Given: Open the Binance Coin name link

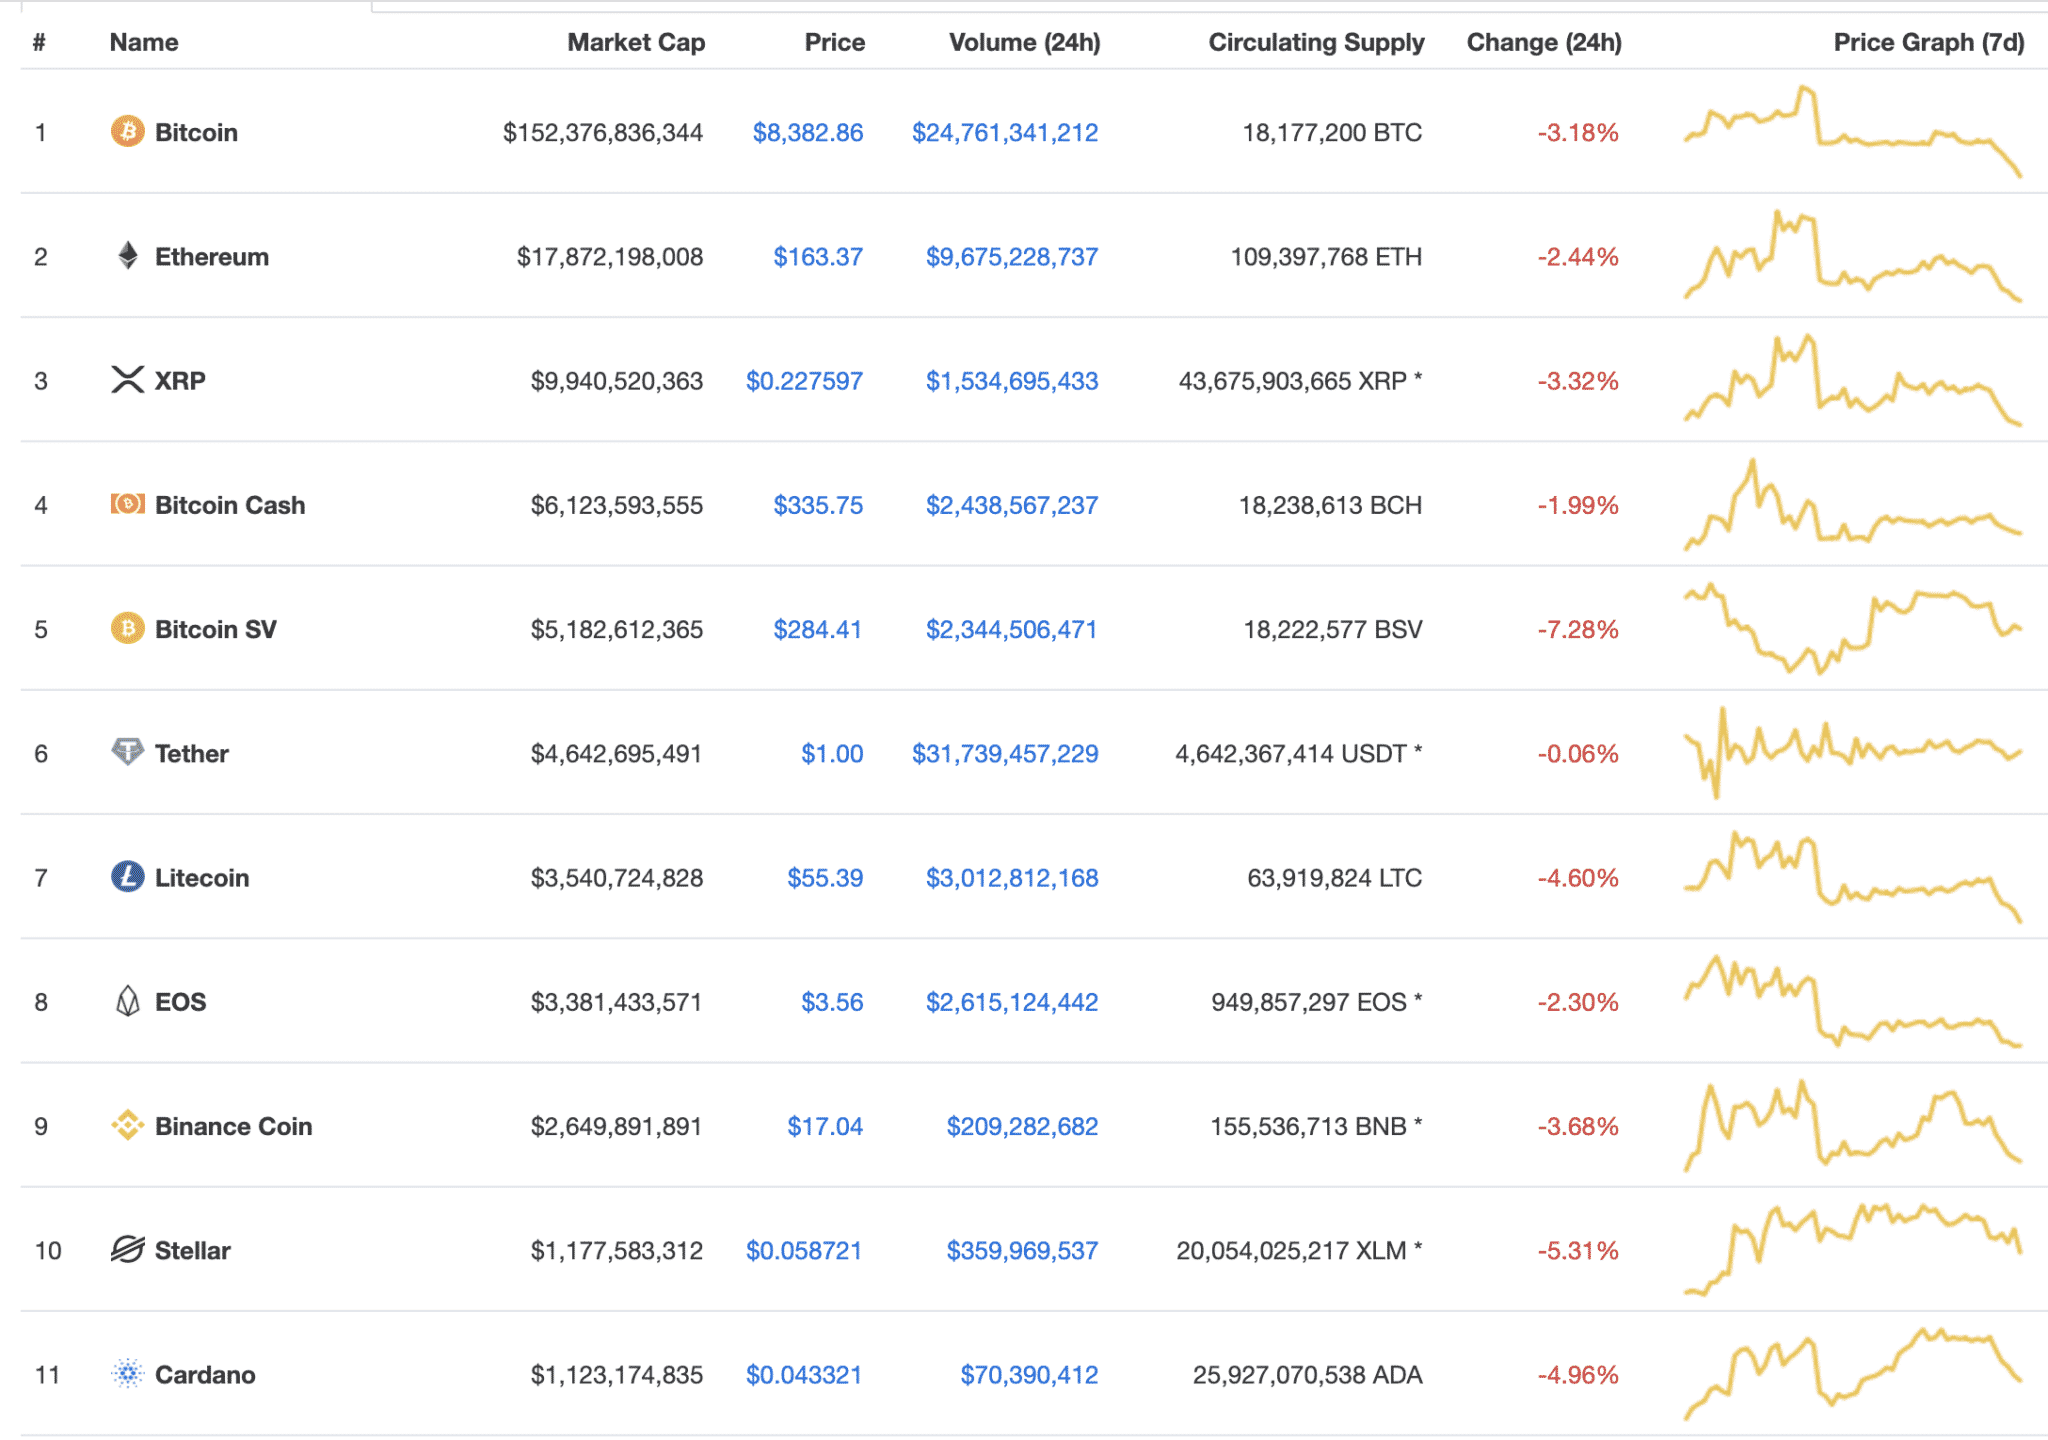Looking at the screenshot, I should click(234, 1126).
